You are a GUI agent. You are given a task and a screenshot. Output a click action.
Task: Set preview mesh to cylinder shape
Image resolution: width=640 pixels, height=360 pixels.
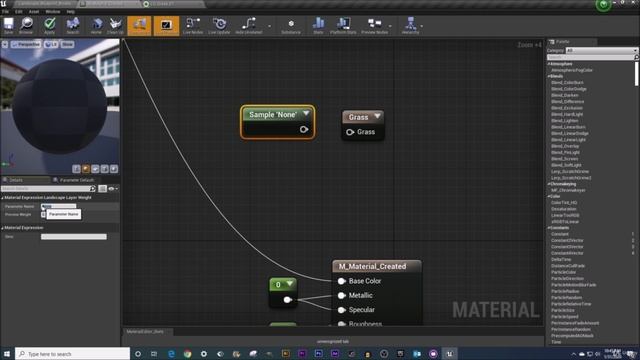point(76,169)
